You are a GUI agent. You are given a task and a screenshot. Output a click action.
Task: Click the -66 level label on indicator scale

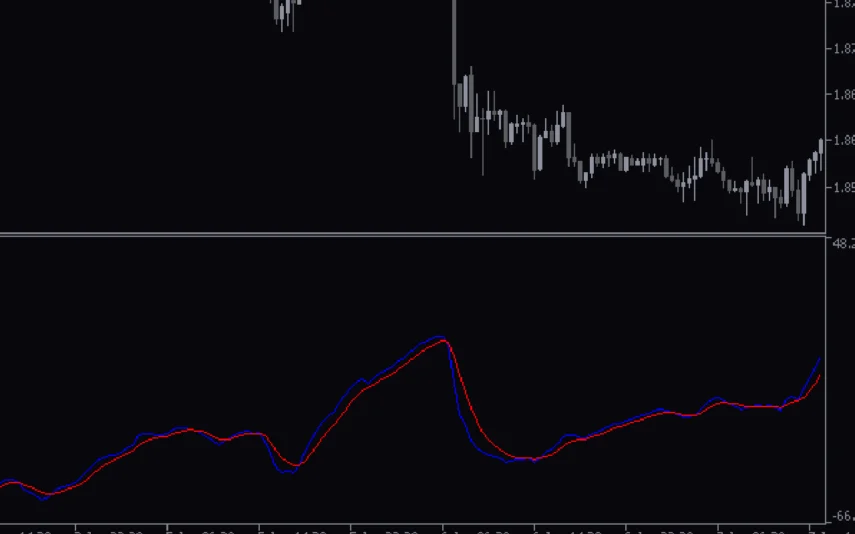(843, 516)
